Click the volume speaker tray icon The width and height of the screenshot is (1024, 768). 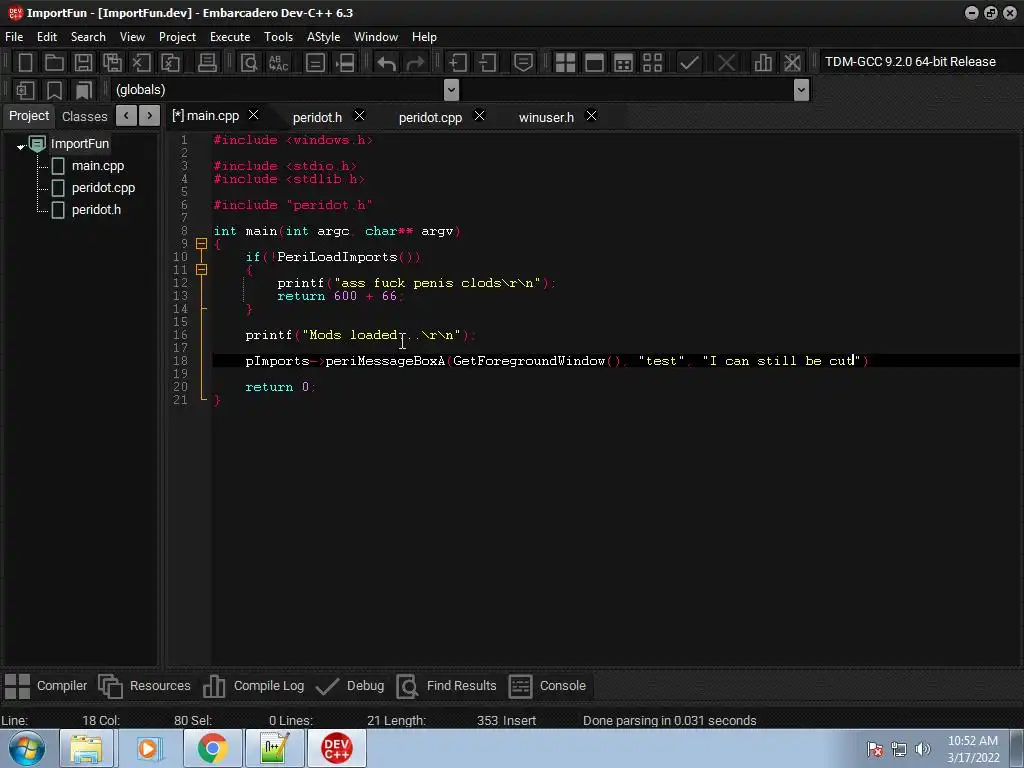click(922, 749)
